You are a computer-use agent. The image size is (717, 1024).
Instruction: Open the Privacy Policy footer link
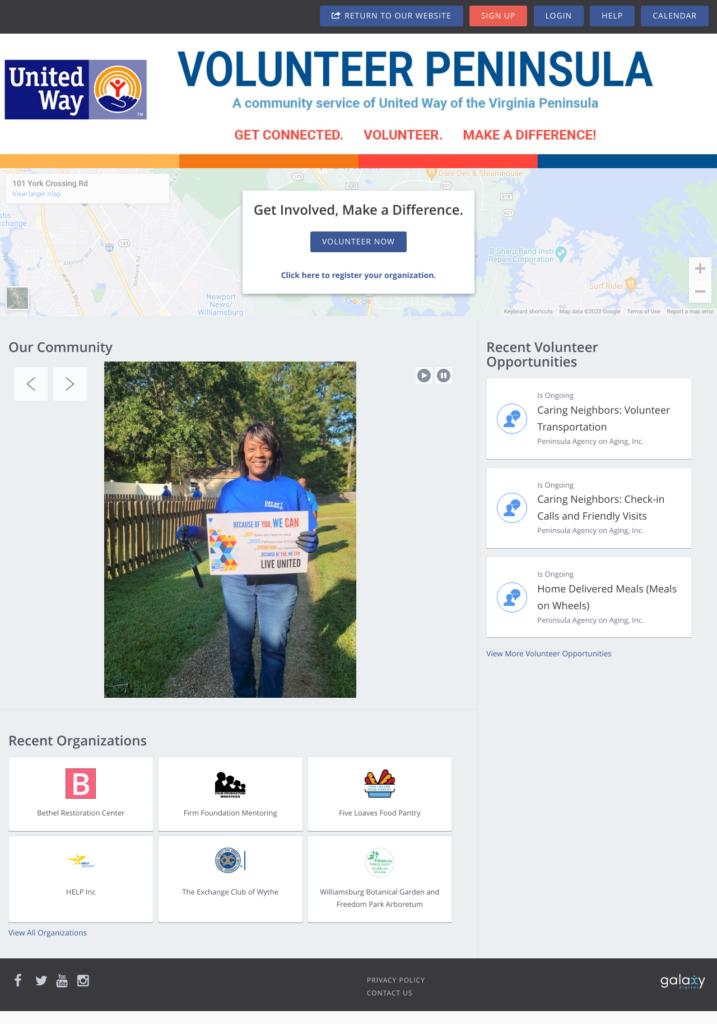click(x=396, y=980)
